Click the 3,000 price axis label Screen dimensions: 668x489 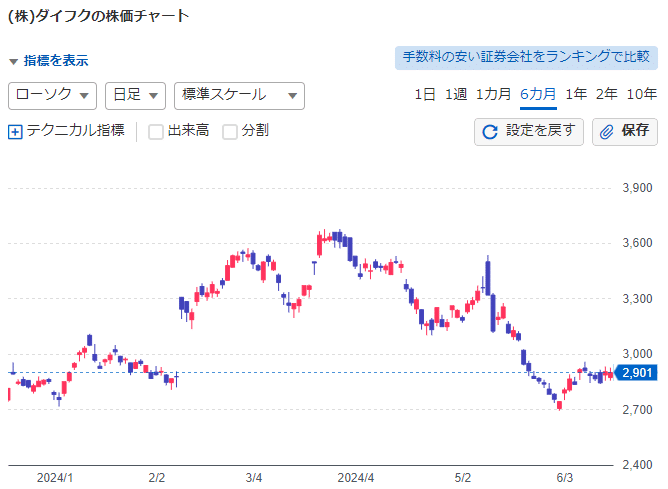[637, 354]
